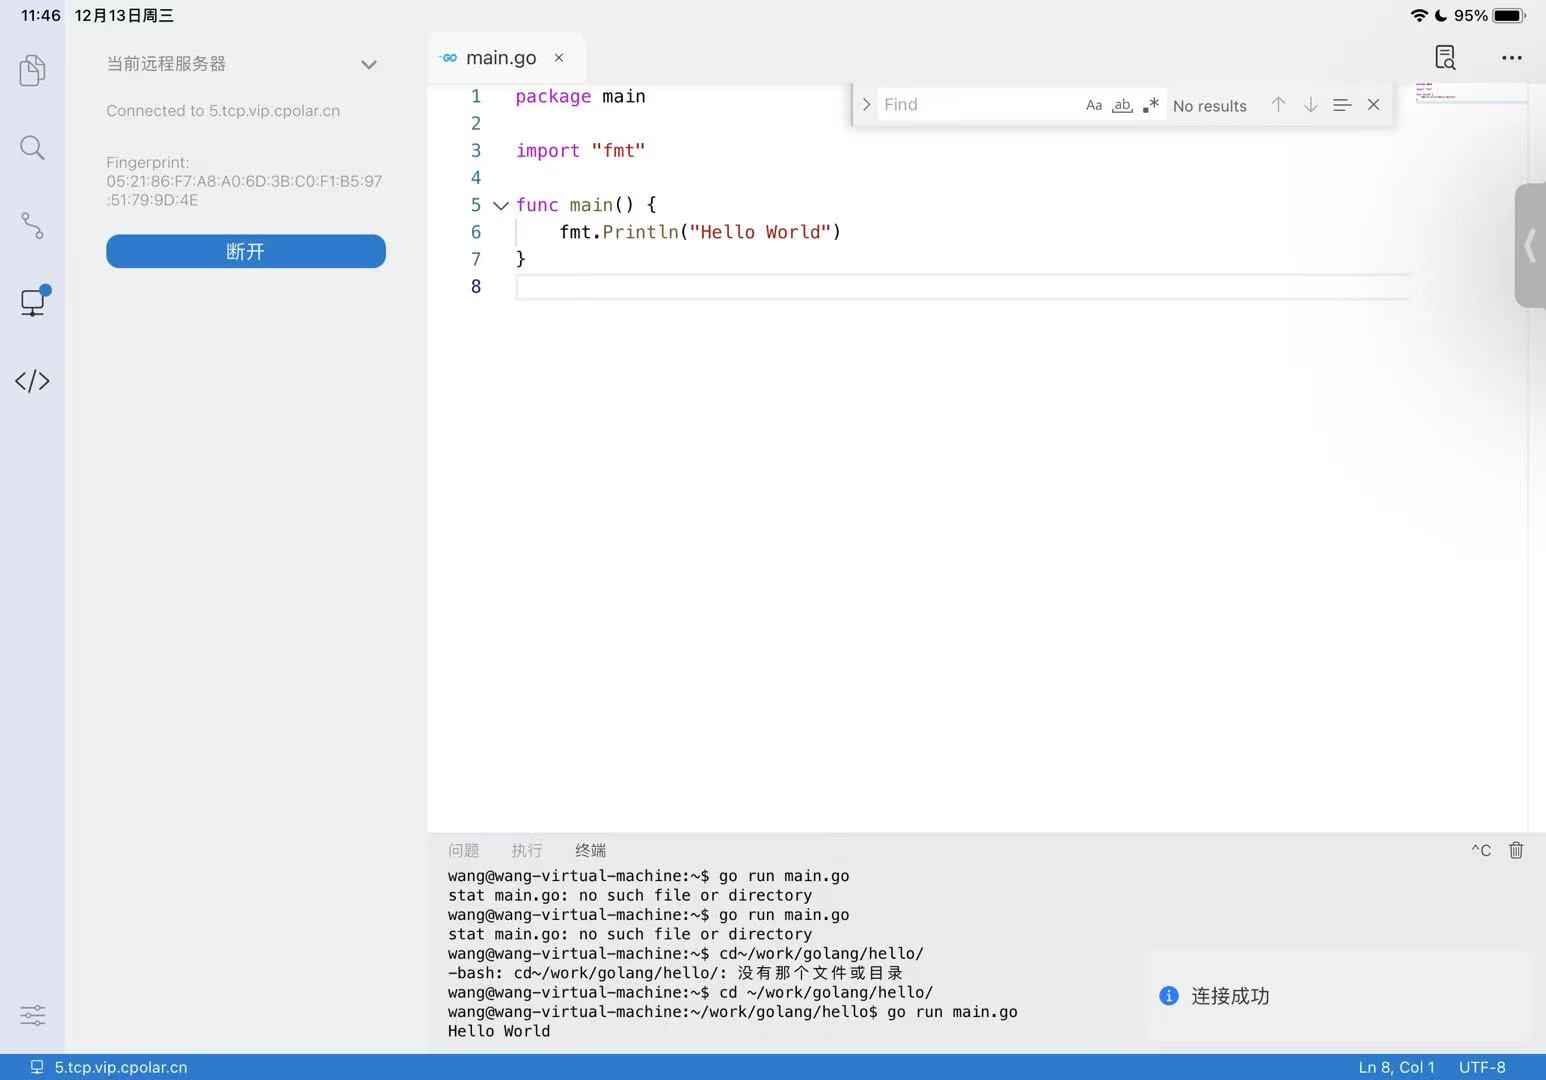Send ^C interrupt in the terminal

[1481, 850]
